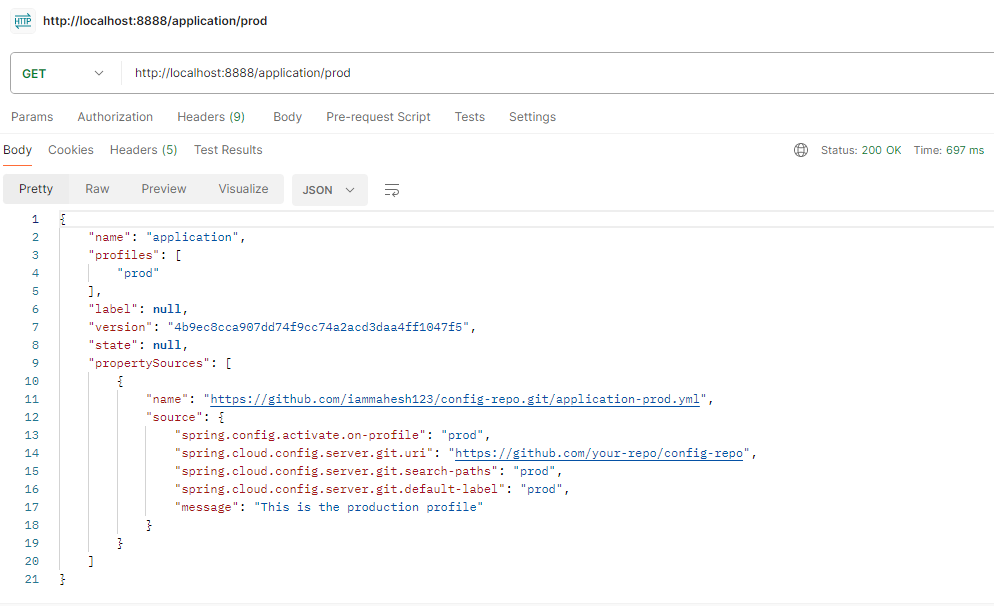Switch to the Settings tab
Screen dimensions: 994x606
pos(532,117)
